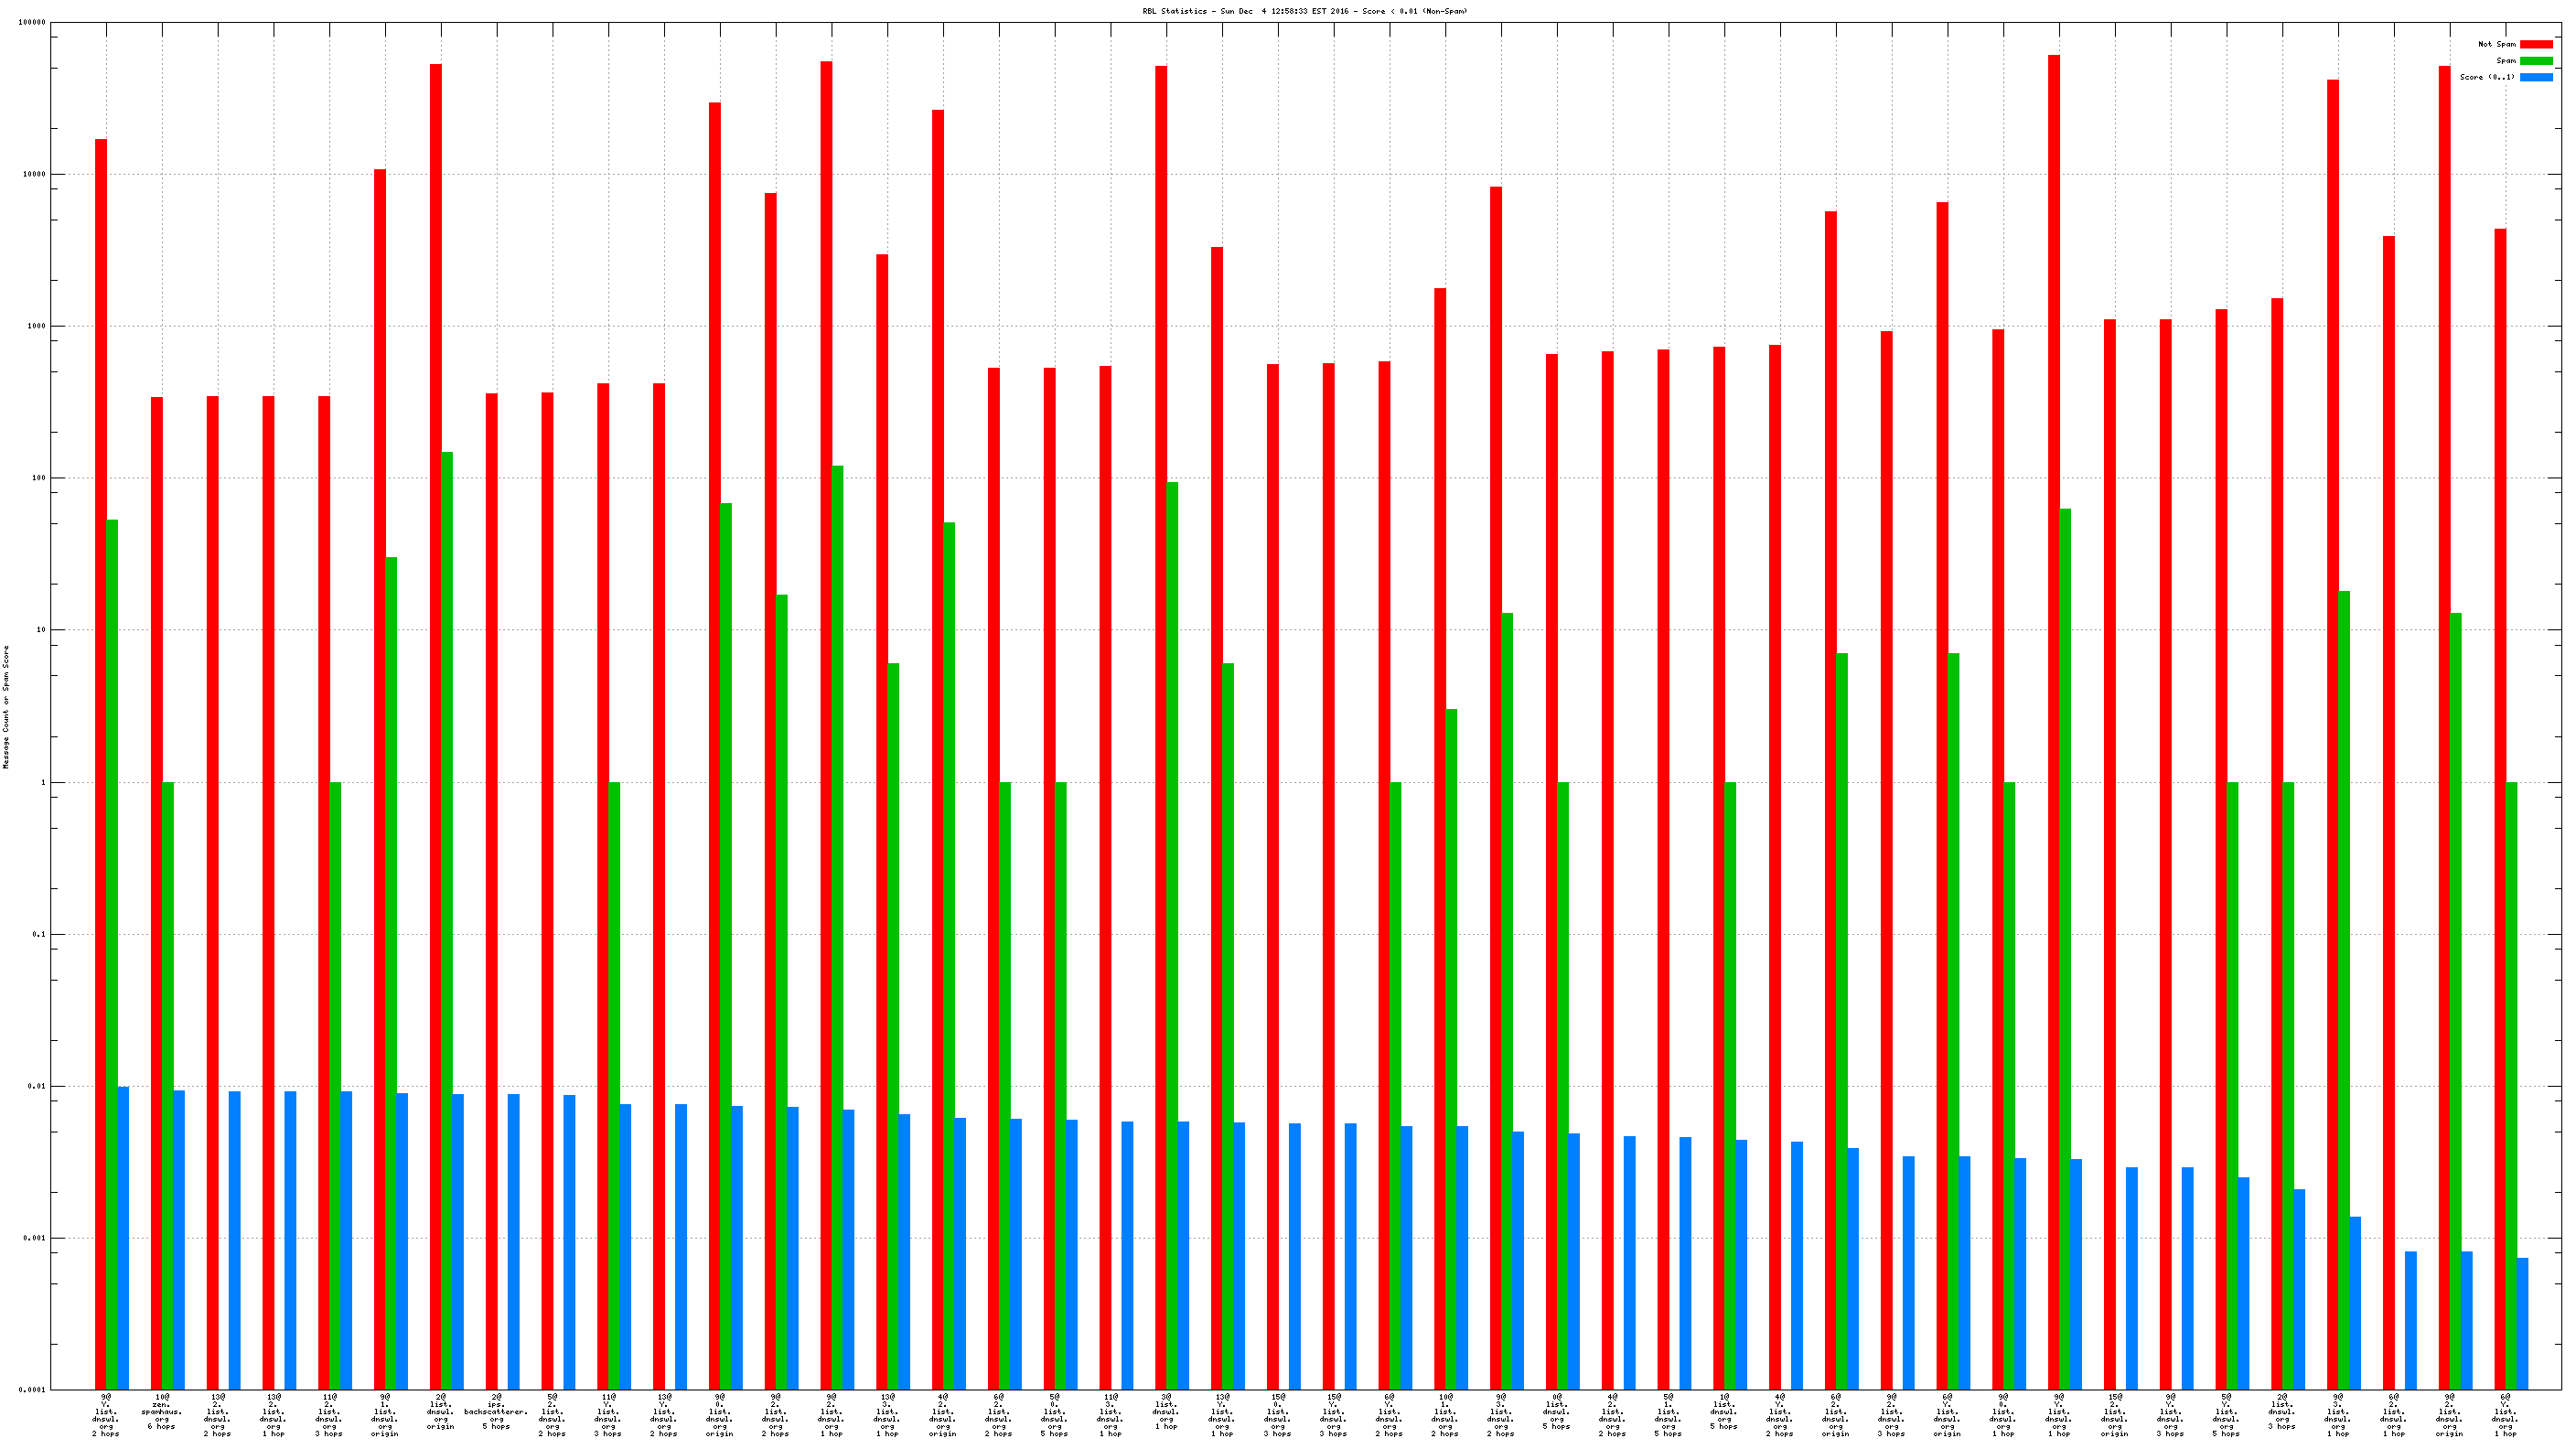Click the 'Score (0..1)' legend label text

coord(2487,77)
